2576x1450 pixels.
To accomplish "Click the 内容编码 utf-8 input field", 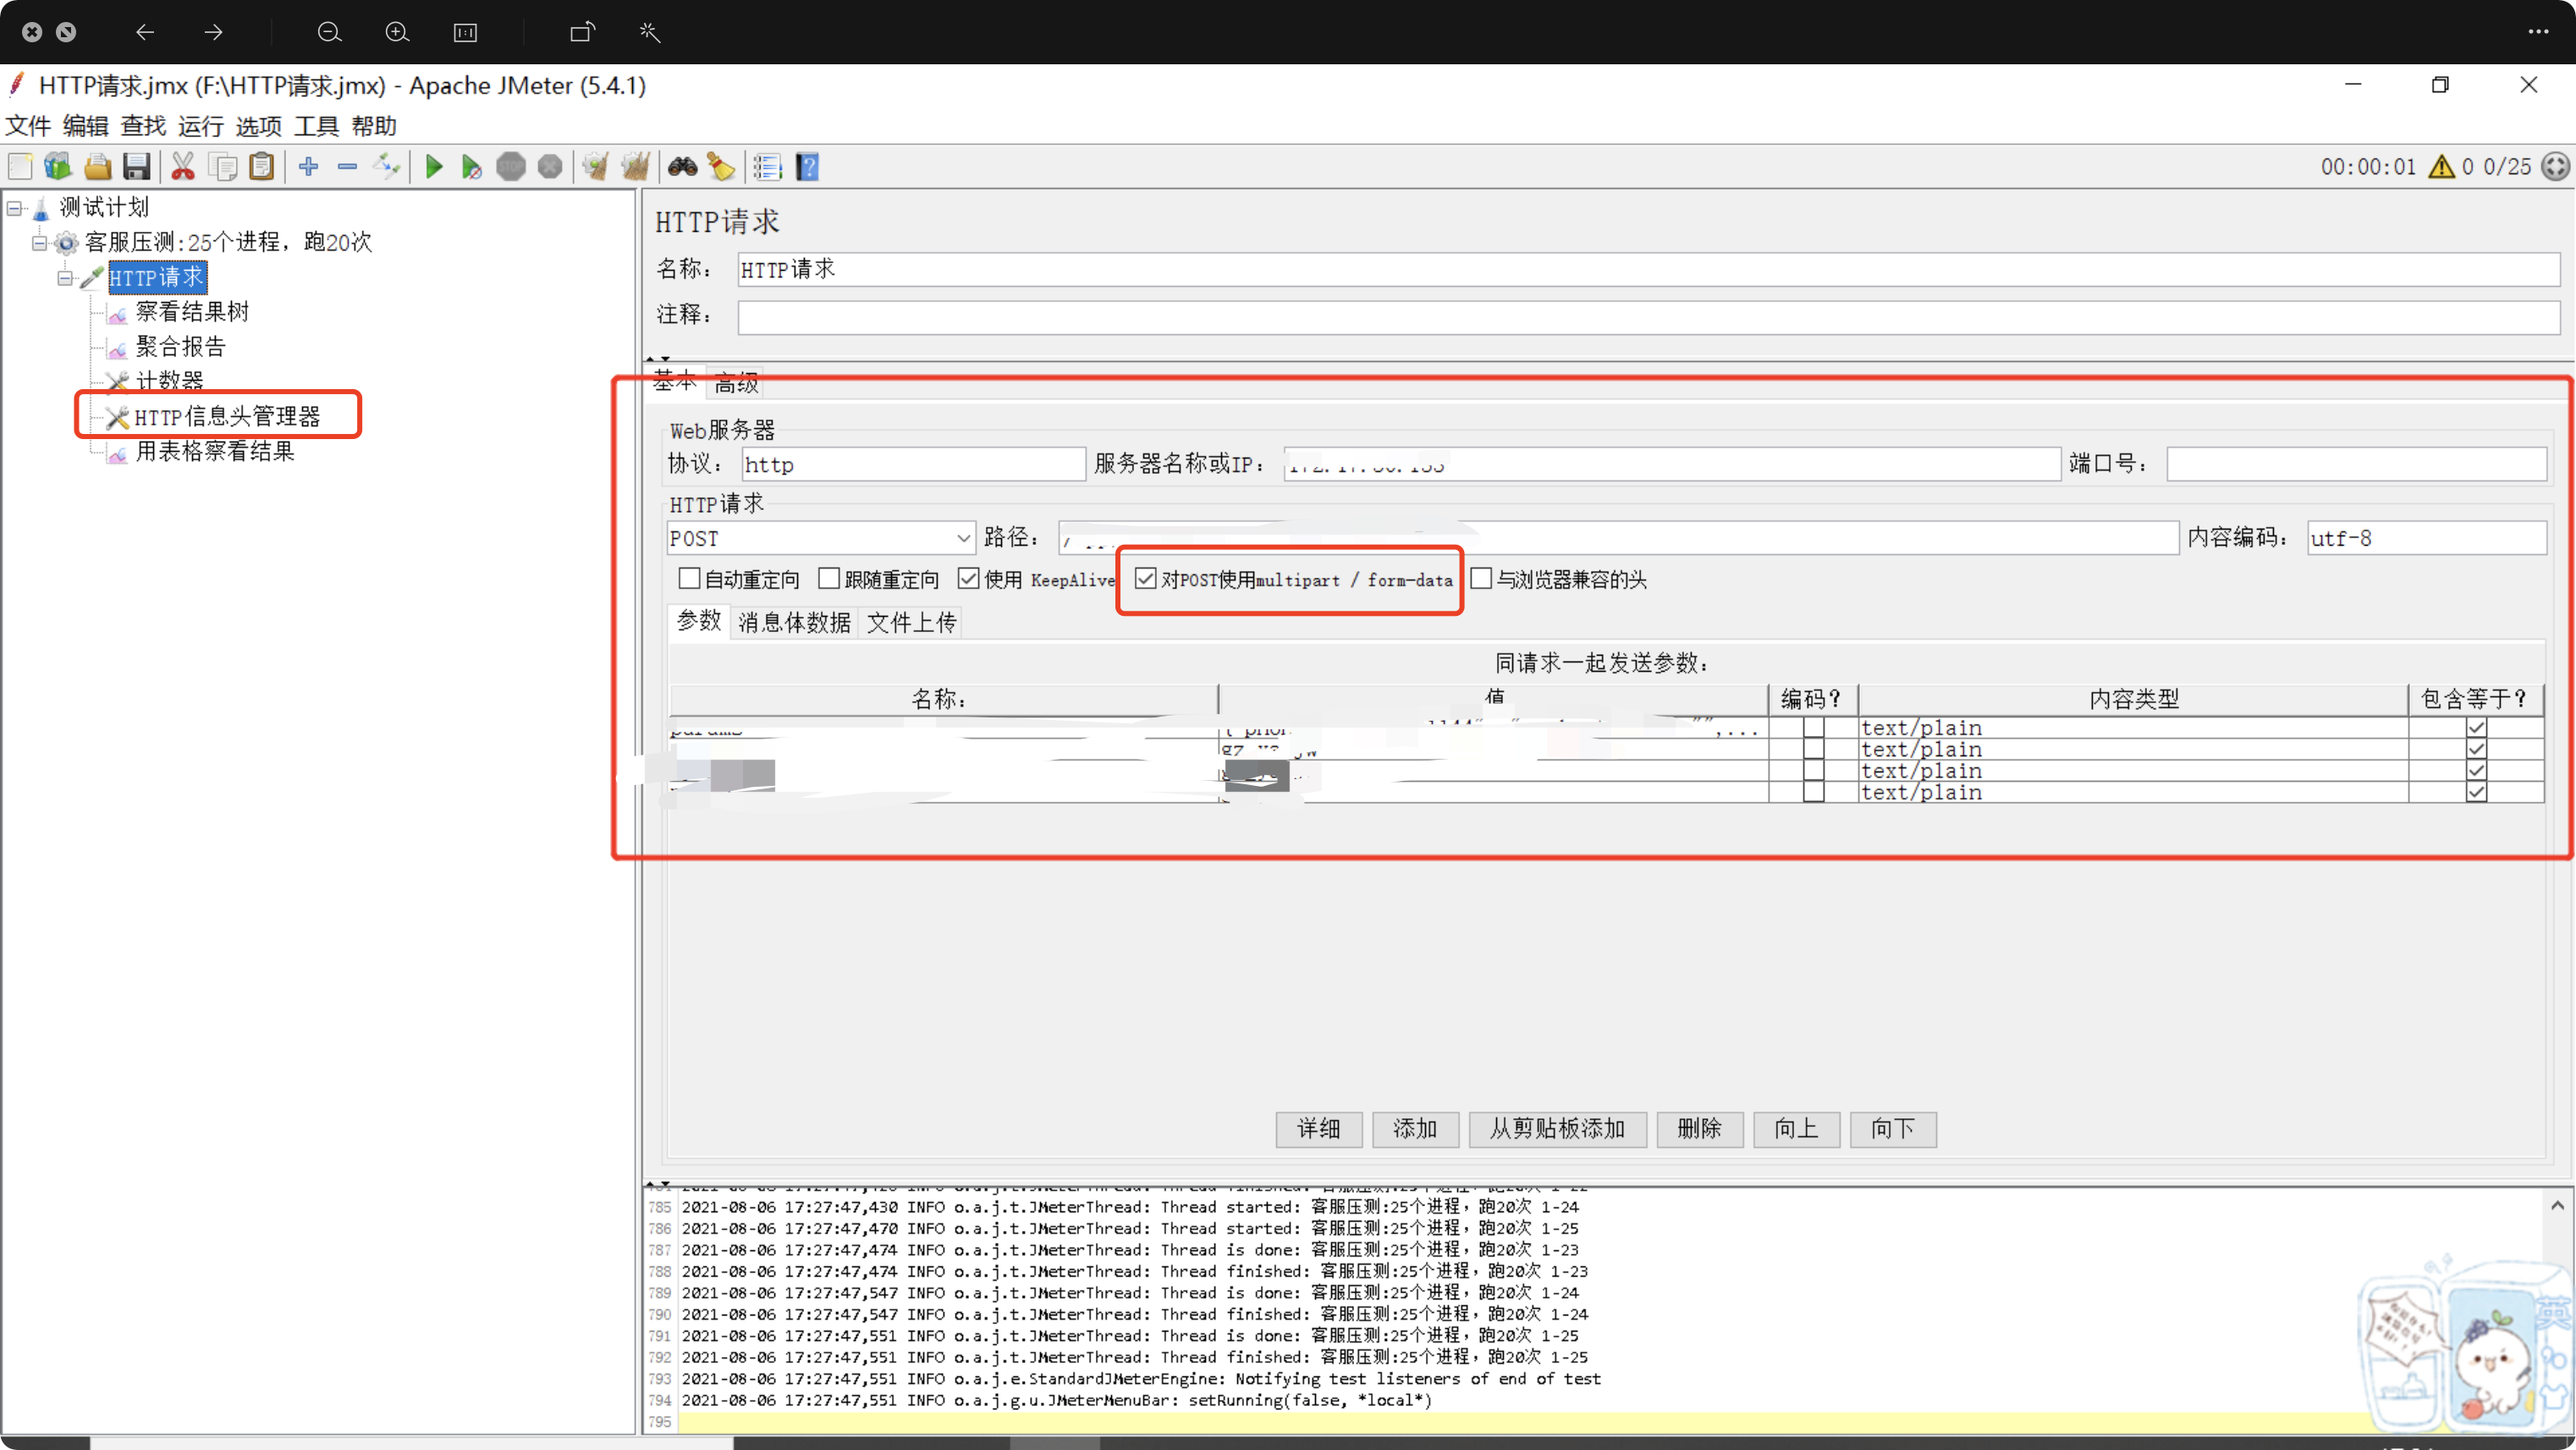I will tap(2426, 538).
